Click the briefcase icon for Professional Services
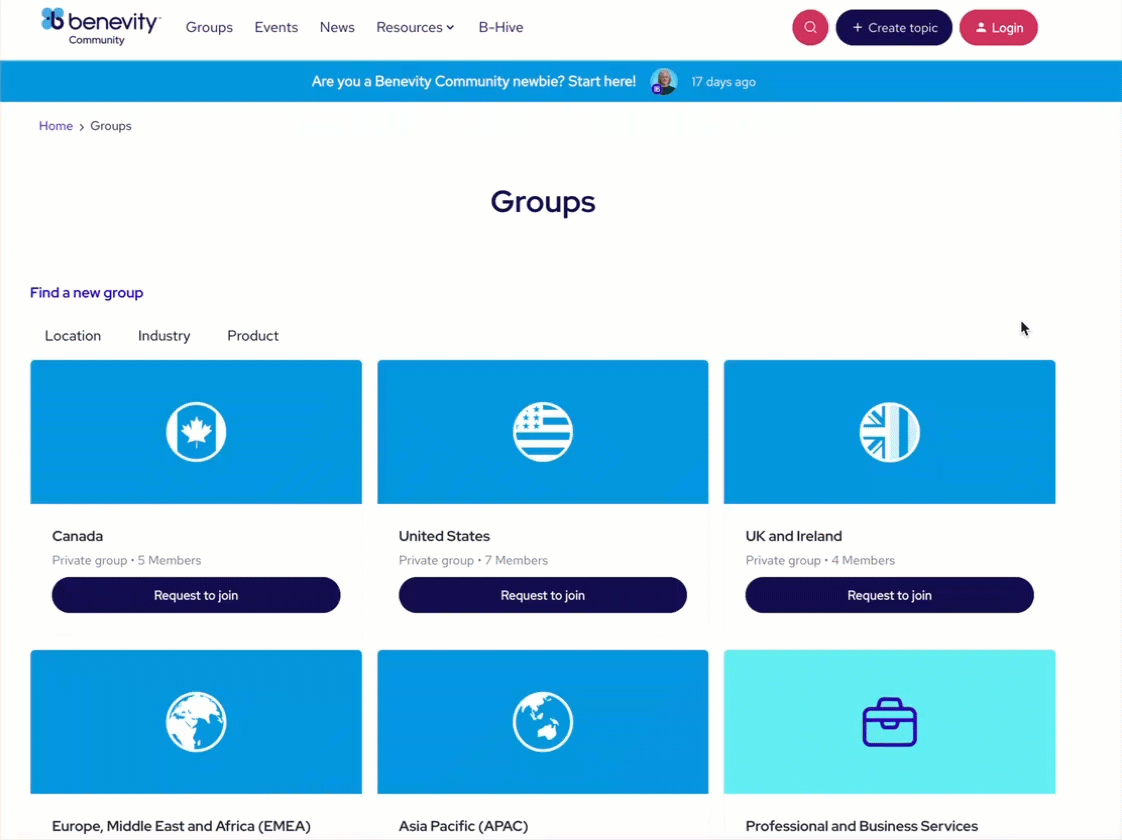 click(x=889, y=722)
